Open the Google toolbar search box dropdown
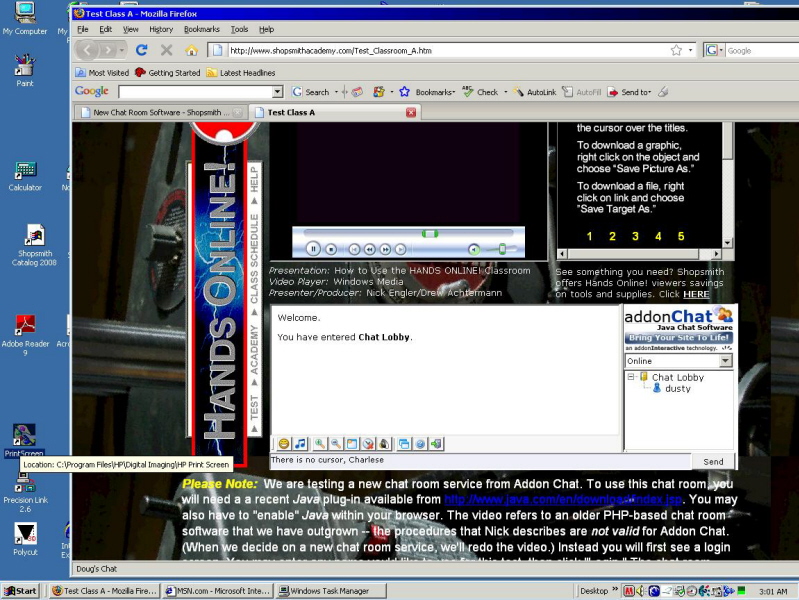Viewport: 799px width, 600px height. pos(277,92)
